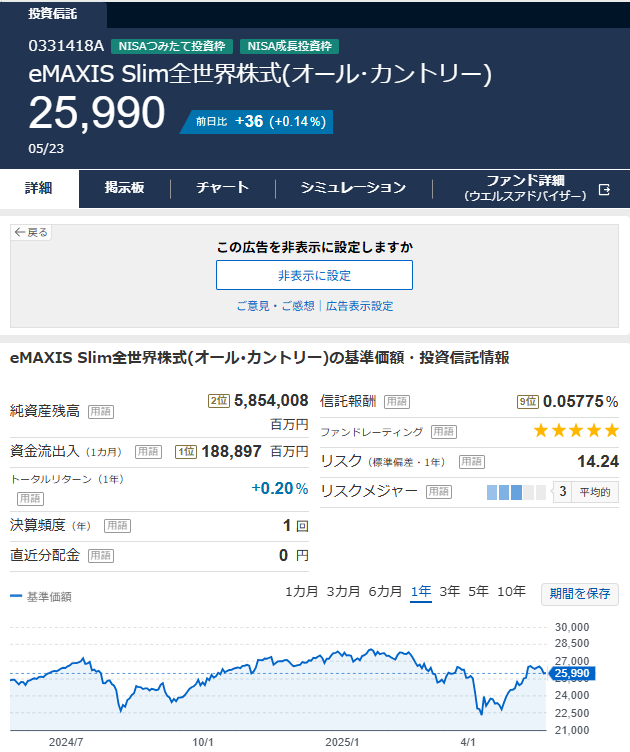630x752 pixels.
Task: Click the 前日比 +36 change badge
Action: tap(259, 122)
